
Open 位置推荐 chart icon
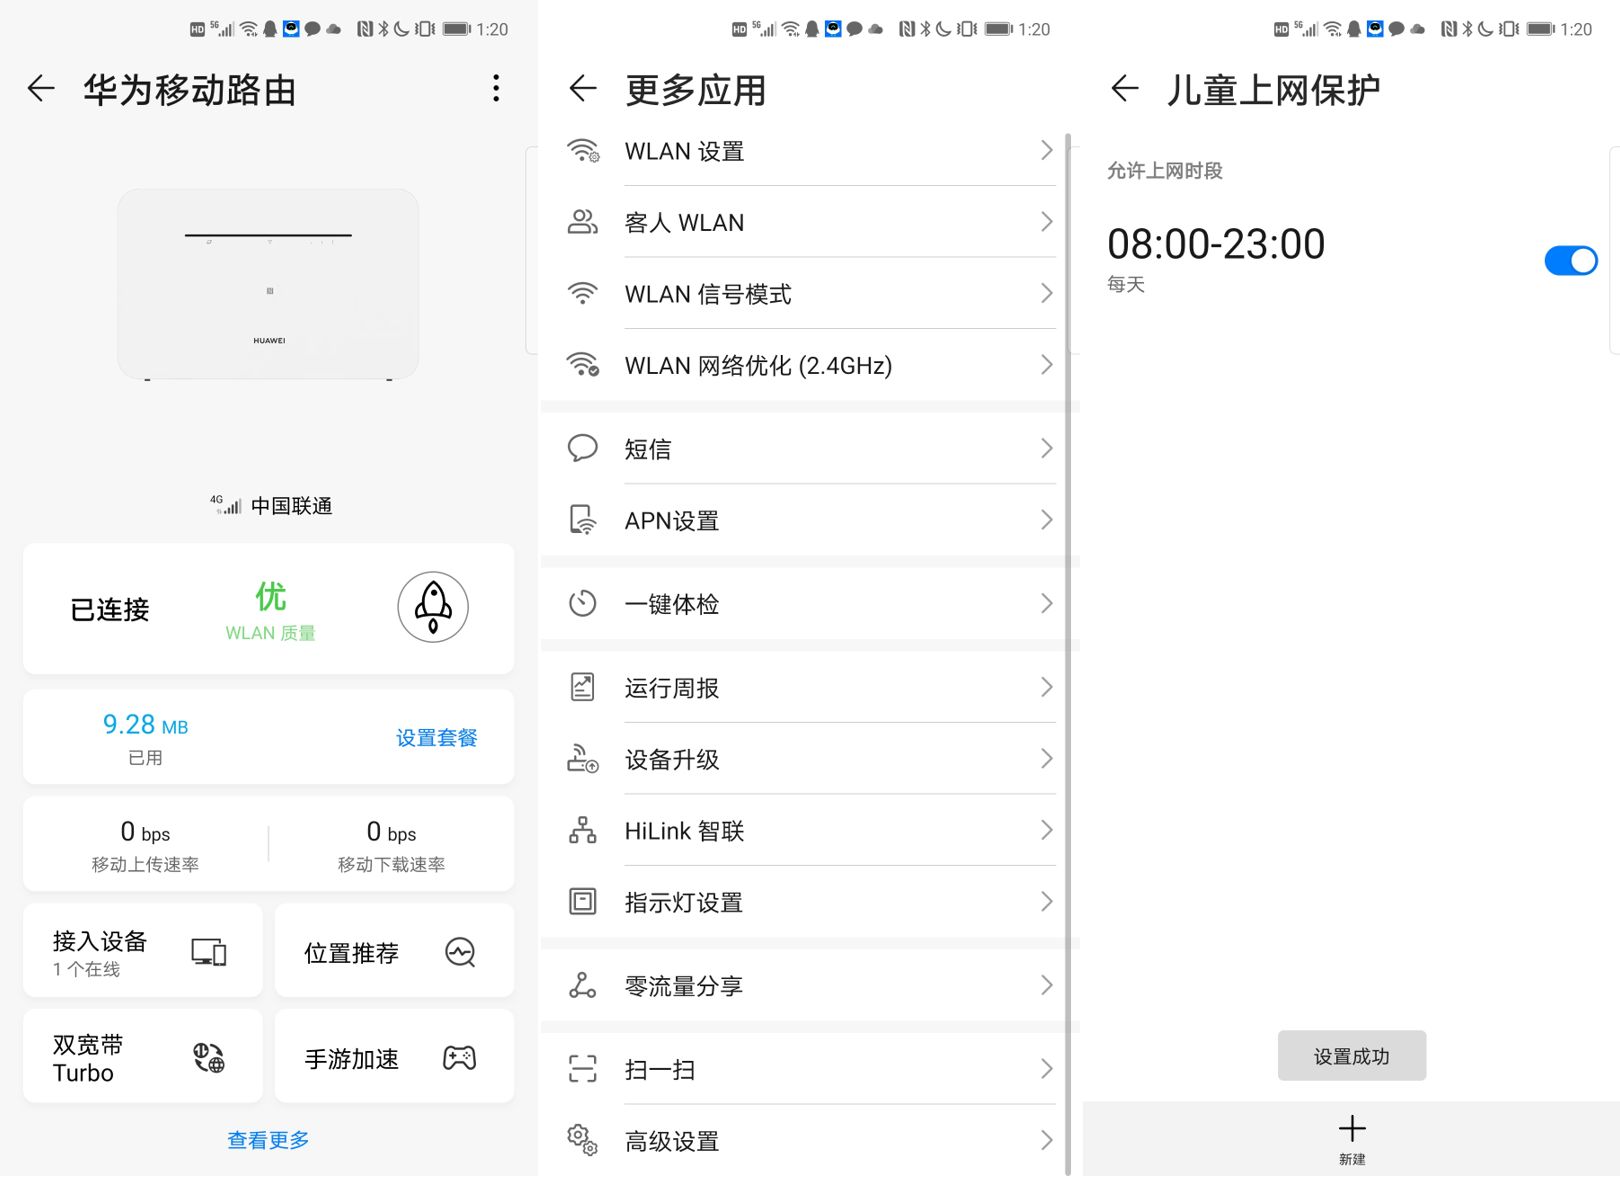pyautogui.click(x=460, y=952)
